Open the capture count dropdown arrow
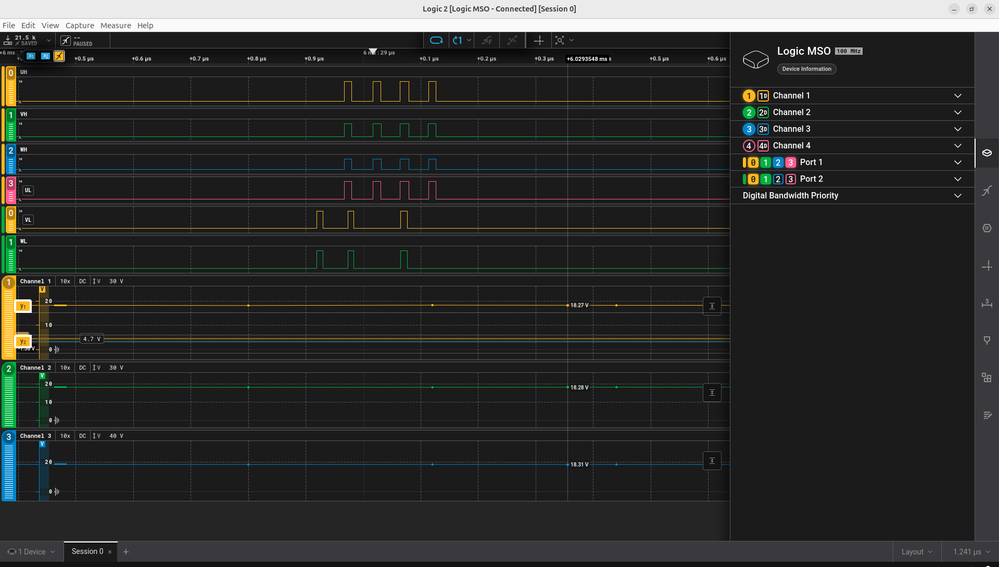 click(x=470, y=40)
